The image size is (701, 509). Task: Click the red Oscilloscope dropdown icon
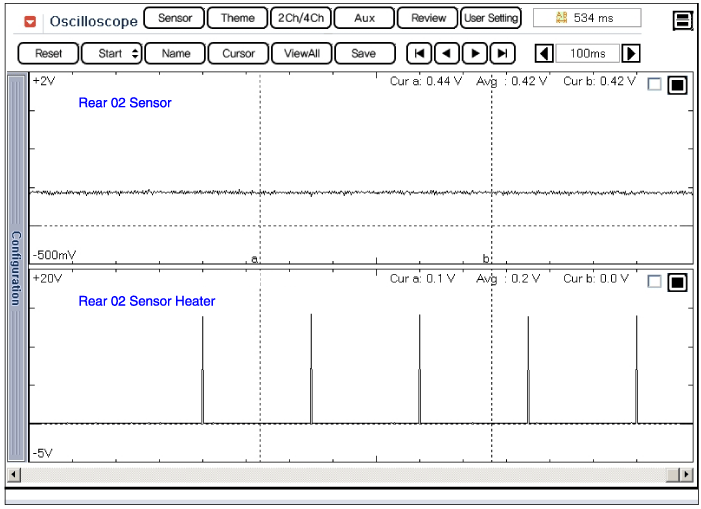[30, 21]
